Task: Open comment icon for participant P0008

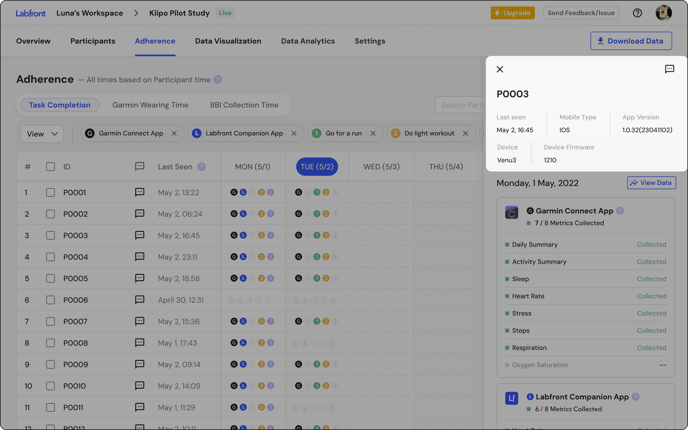Action: coord(140,343)
